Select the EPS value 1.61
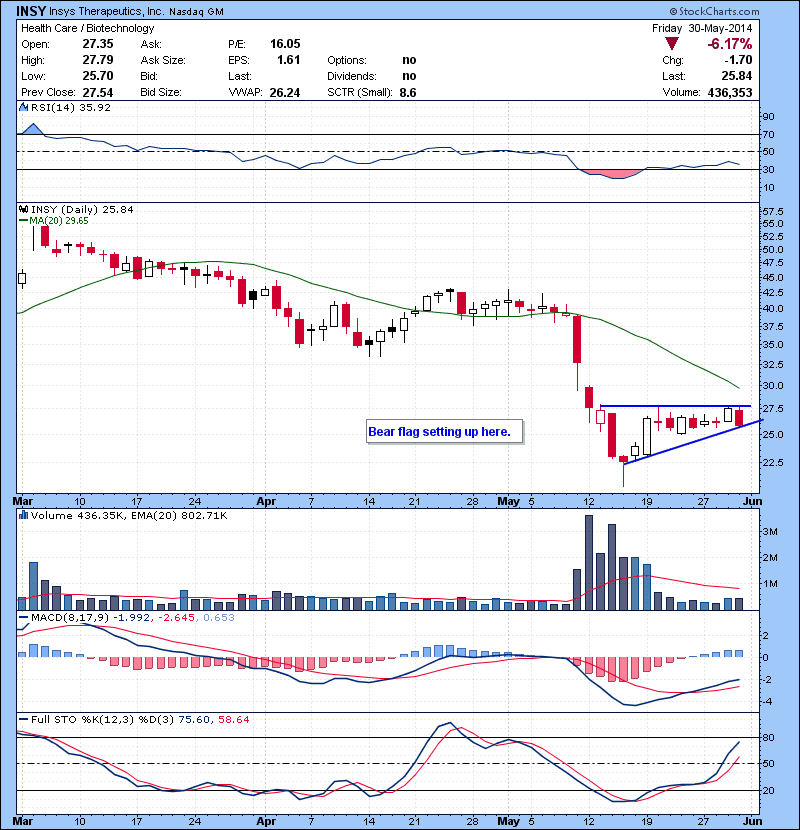The image size is (800, 830). pos(289,60)
